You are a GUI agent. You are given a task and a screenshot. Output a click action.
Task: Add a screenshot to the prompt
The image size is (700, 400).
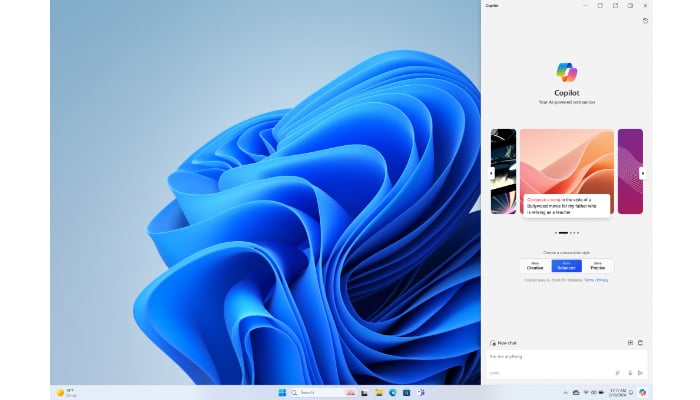point(630,343)
